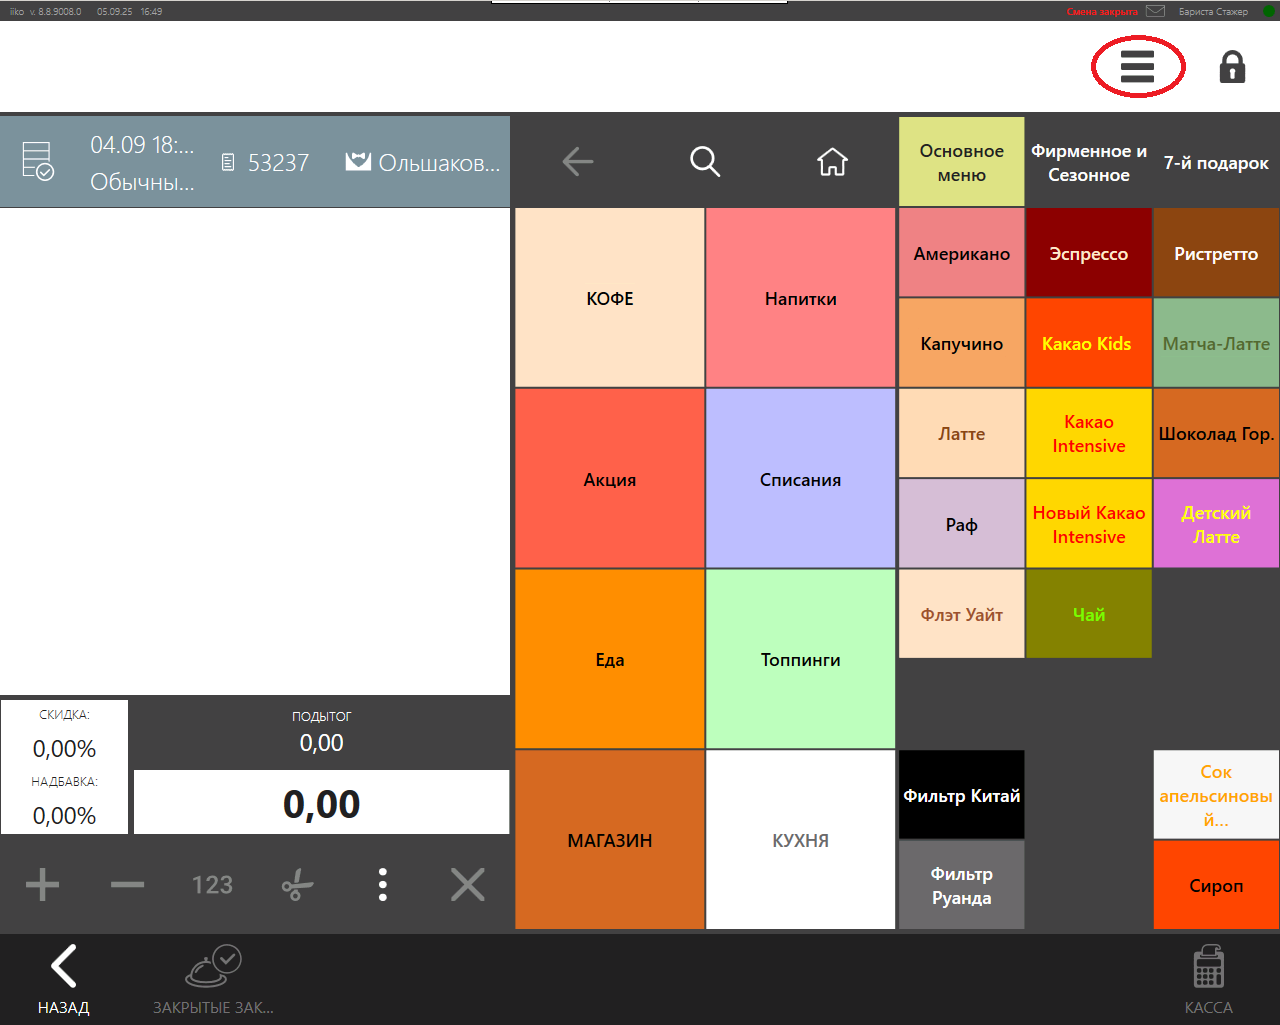Switch to Фирменное и Сезонное tab

pos(1088,162)
